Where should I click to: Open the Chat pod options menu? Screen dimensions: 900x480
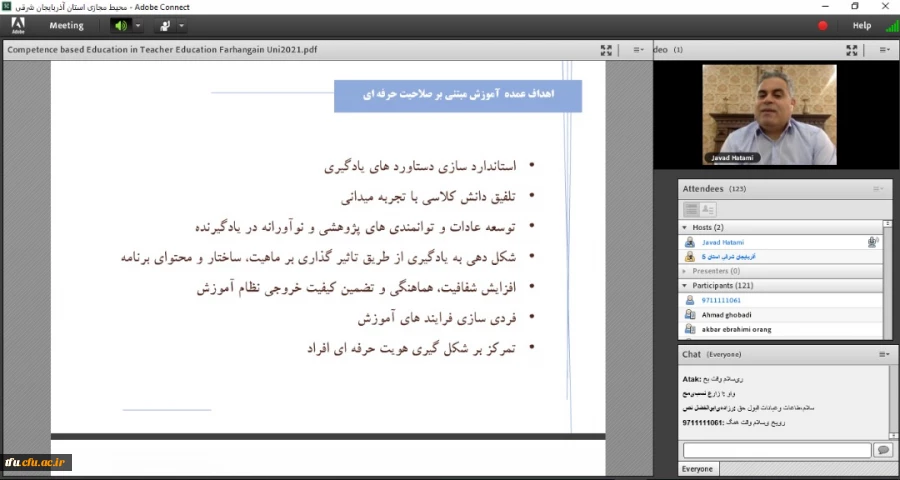(x=885, y=355)
